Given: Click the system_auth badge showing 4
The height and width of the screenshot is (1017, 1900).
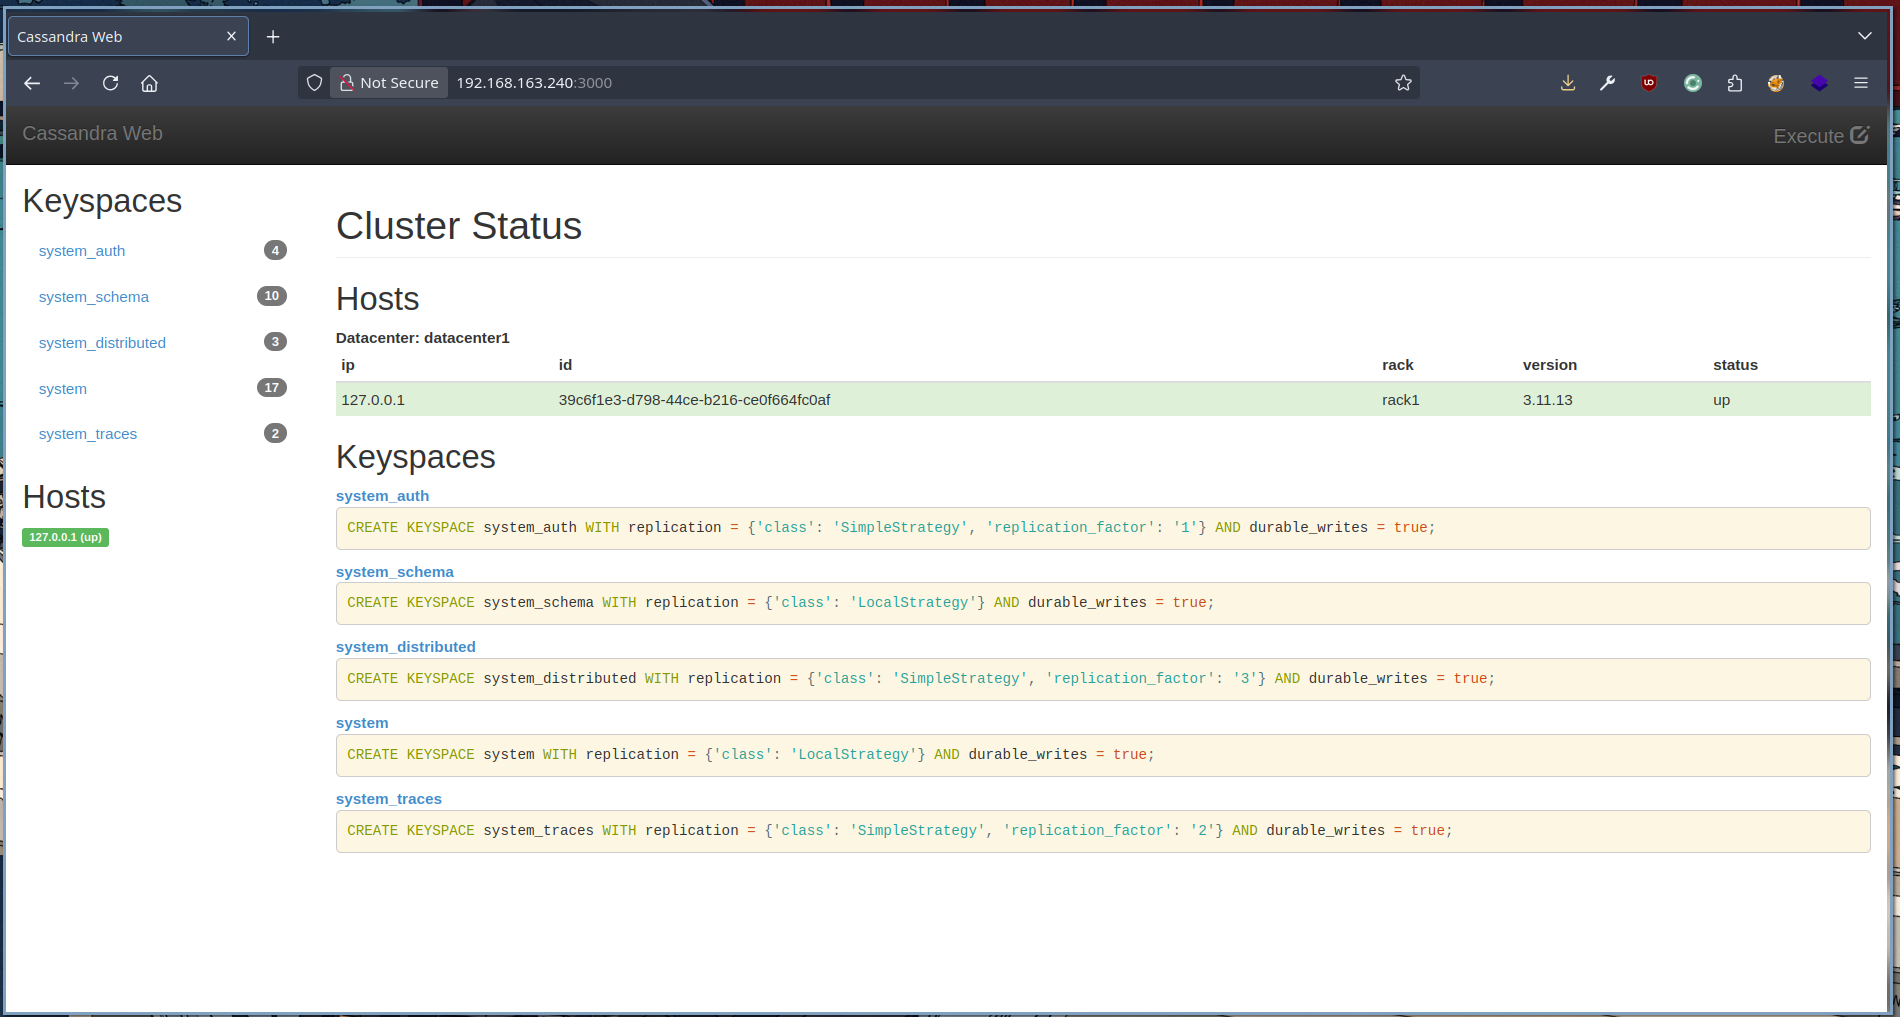Looking at the screenshot, I should (275, 250).
